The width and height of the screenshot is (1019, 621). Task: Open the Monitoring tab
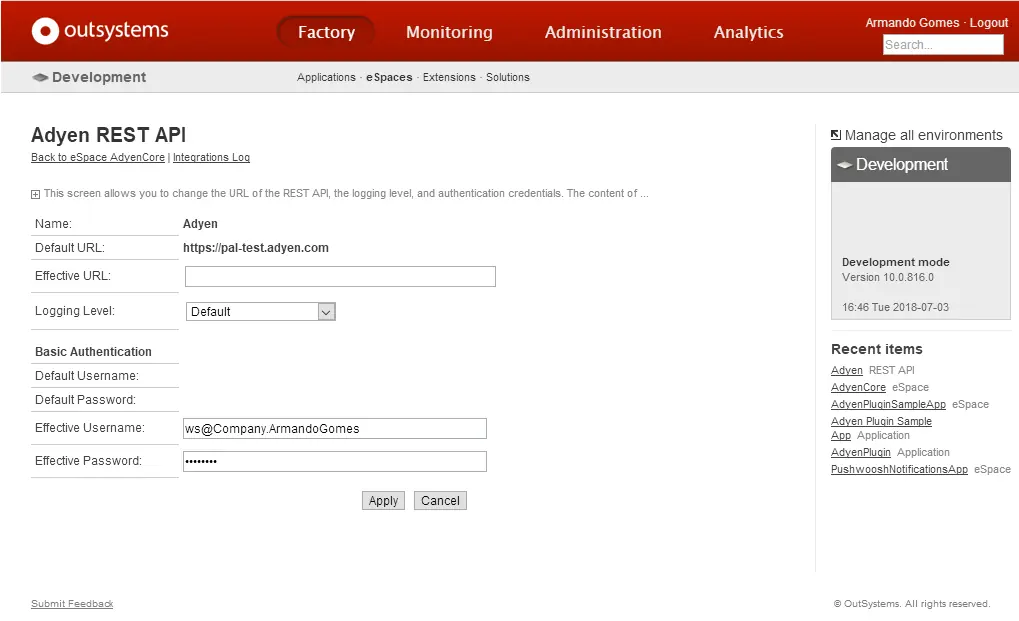[449, 32]
